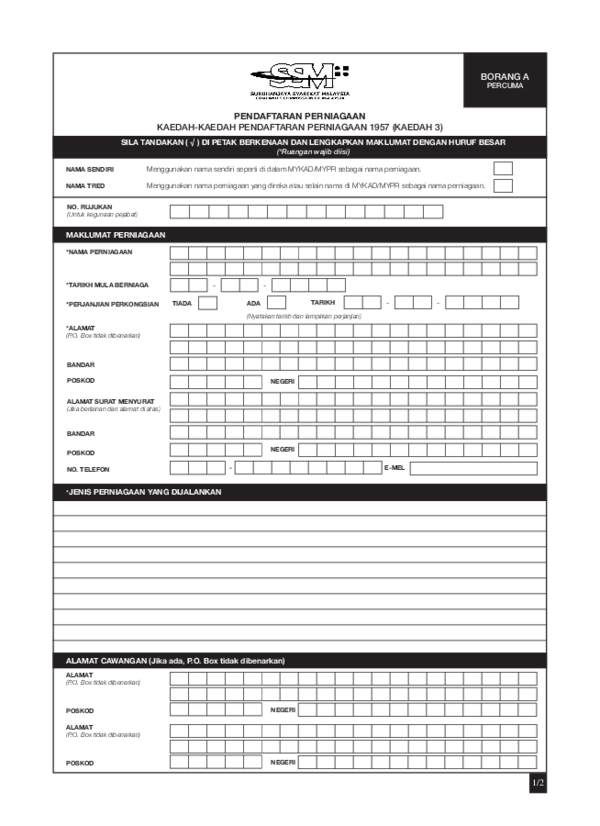Click the NO. RUJUKAN label
The width and height of the screenshot is (600, 826).
(x=90, y=207)
